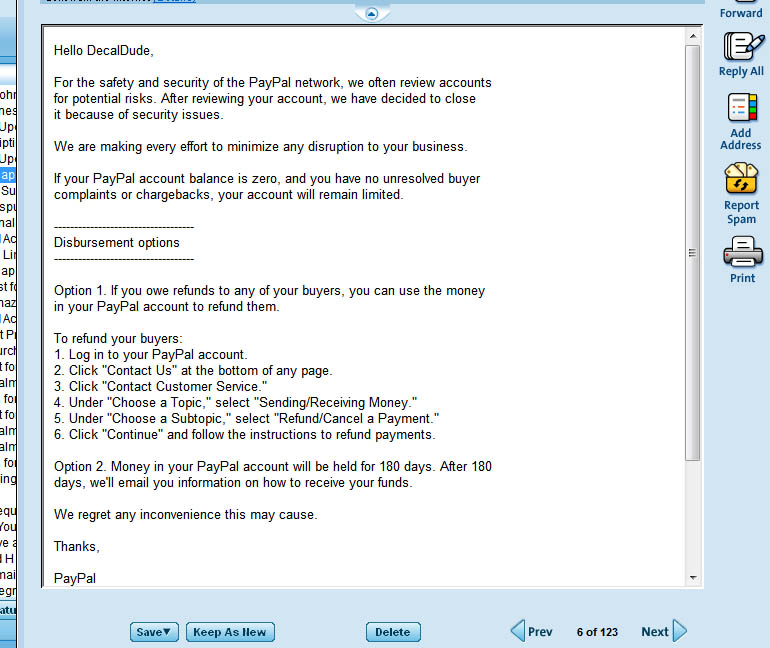This screenshot has width=770, height=648.
Task: Click the Prev text link
Action: 540,632
